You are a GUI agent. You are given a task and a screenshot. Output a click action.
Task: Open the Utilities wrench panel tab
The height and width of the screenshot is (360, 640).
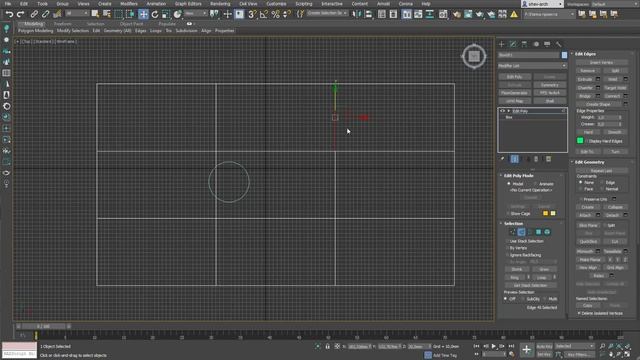point(558,44)
